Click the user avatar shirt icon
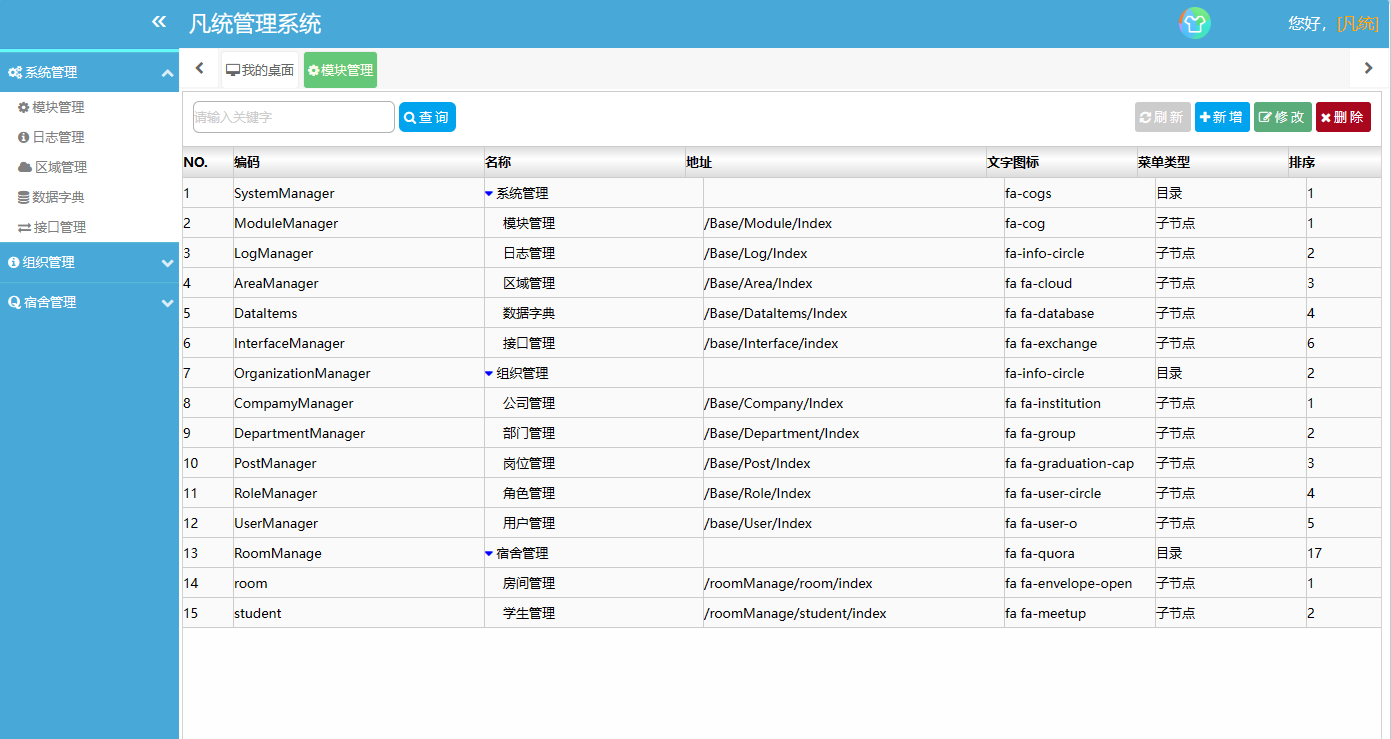The image size is (1391, 739). tap(1194, 23)
